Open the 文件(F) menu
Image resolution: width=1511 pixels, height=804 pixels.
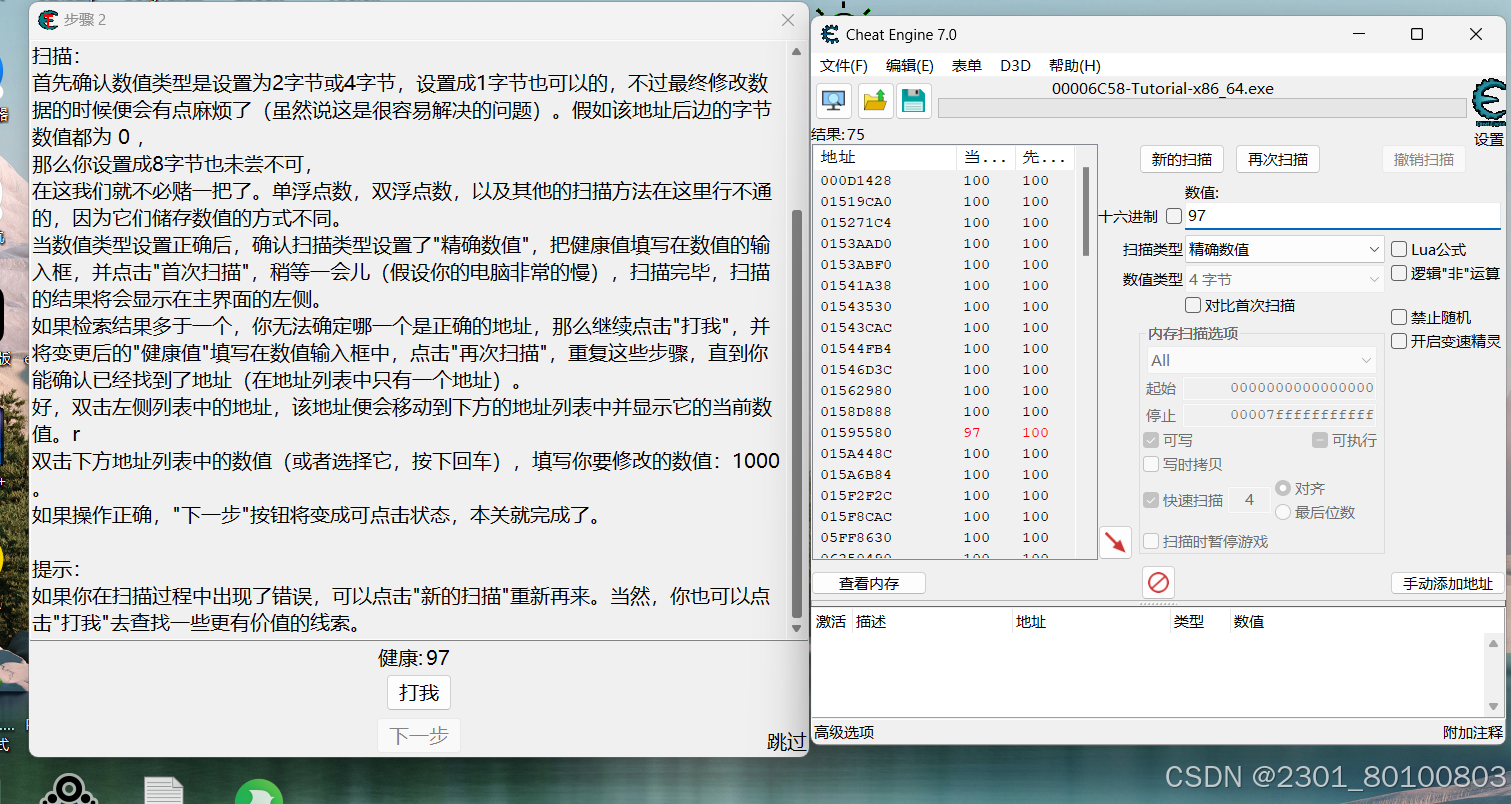click(x=844, y=65)
